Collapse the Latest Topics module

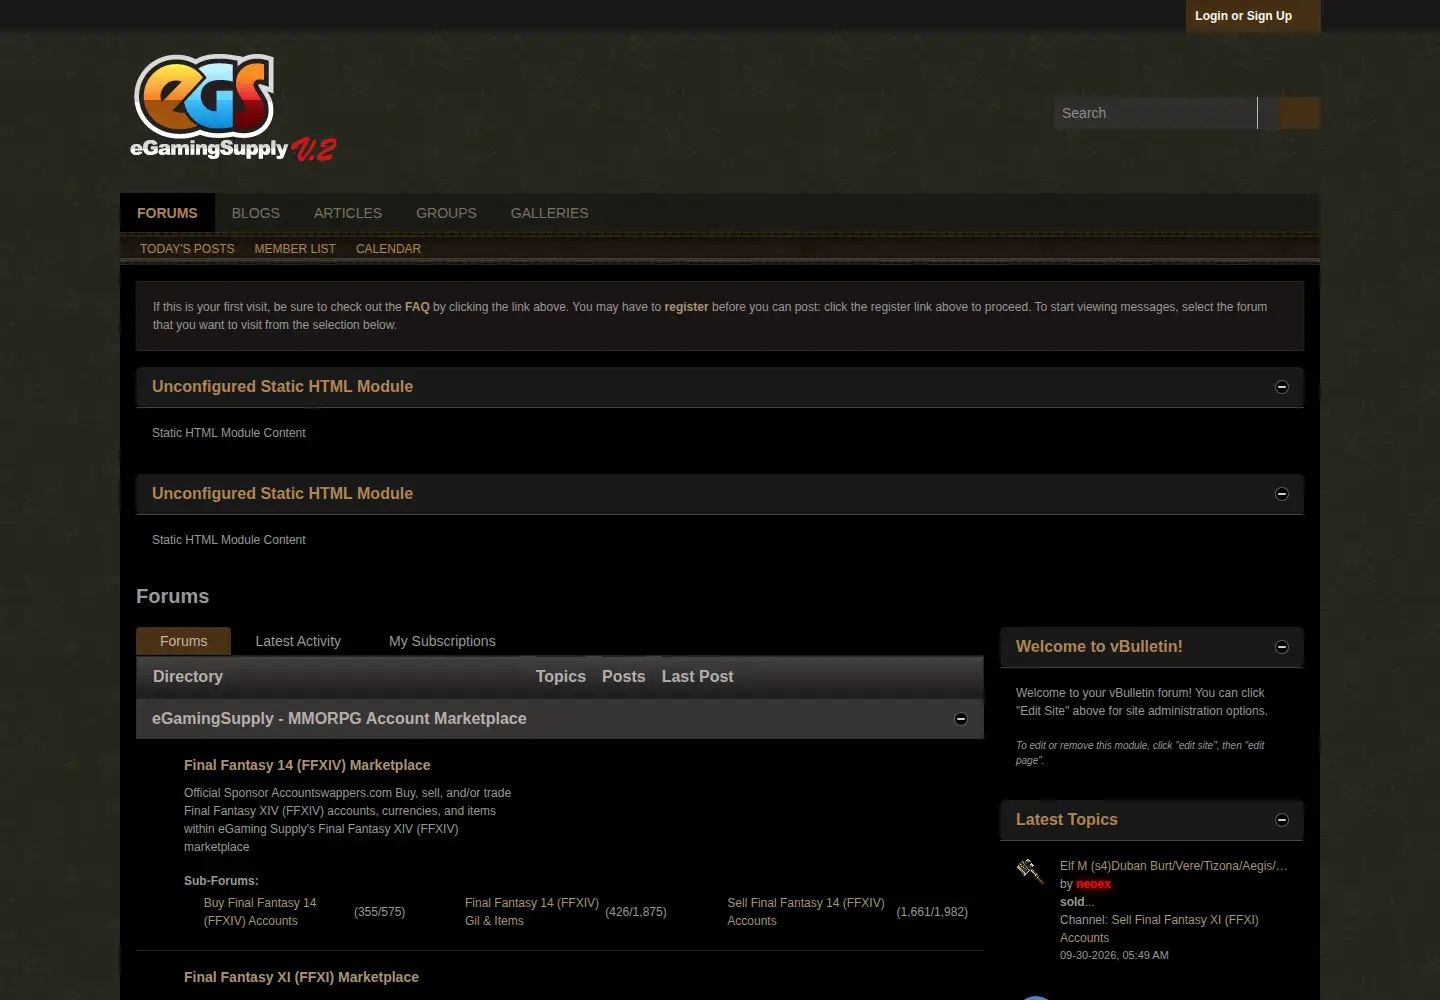click(x=1282, y=820)
